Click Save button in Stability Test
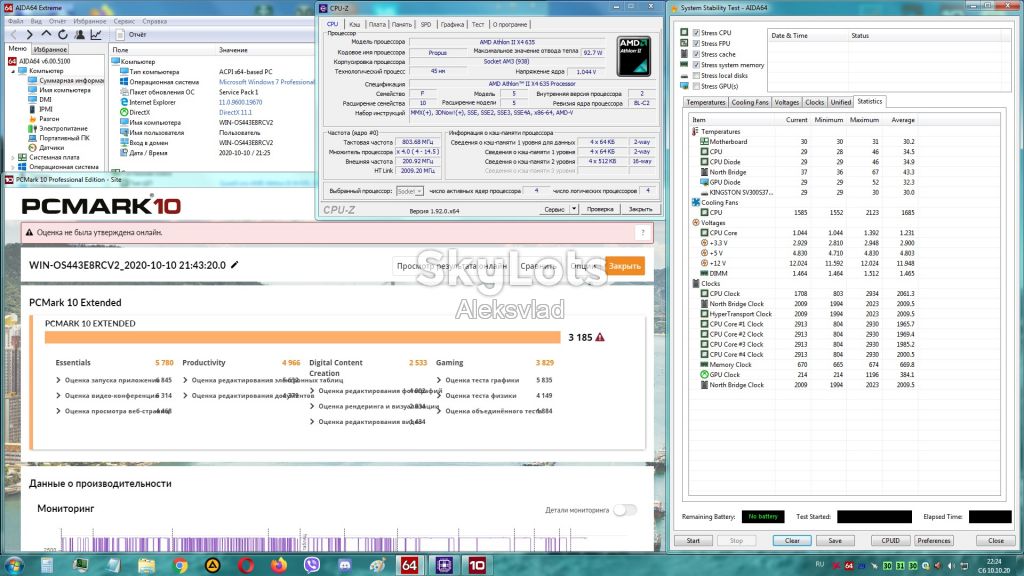Viewport: 1024px width, 576px height. pyautogui.click(x=835, y=541)
